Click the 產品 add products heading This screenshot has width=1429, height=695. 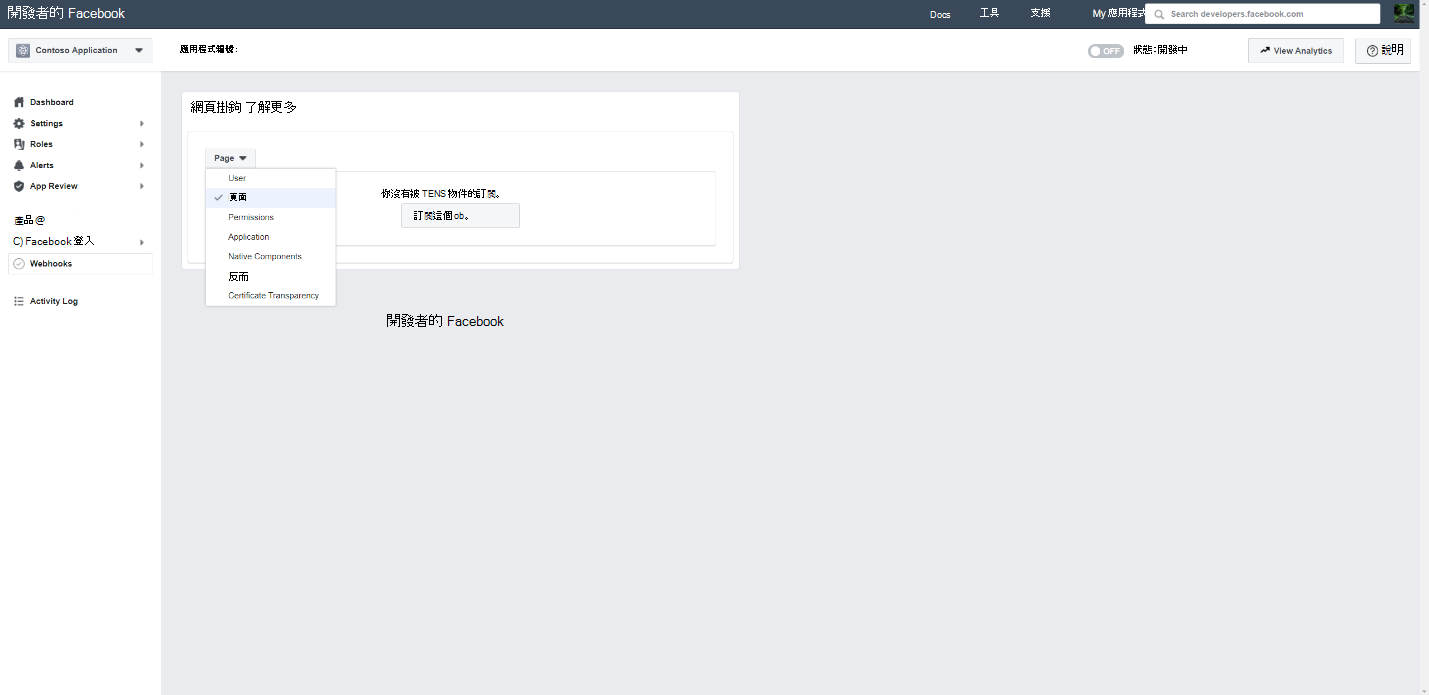[29, 219]
